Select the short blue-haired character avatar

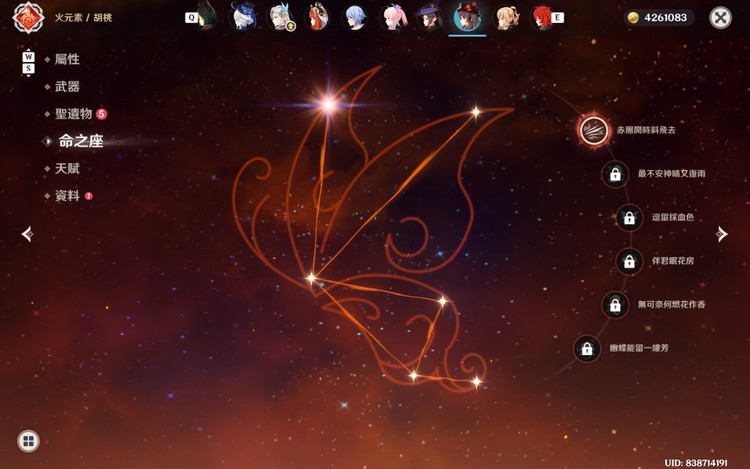coord(354,17)
